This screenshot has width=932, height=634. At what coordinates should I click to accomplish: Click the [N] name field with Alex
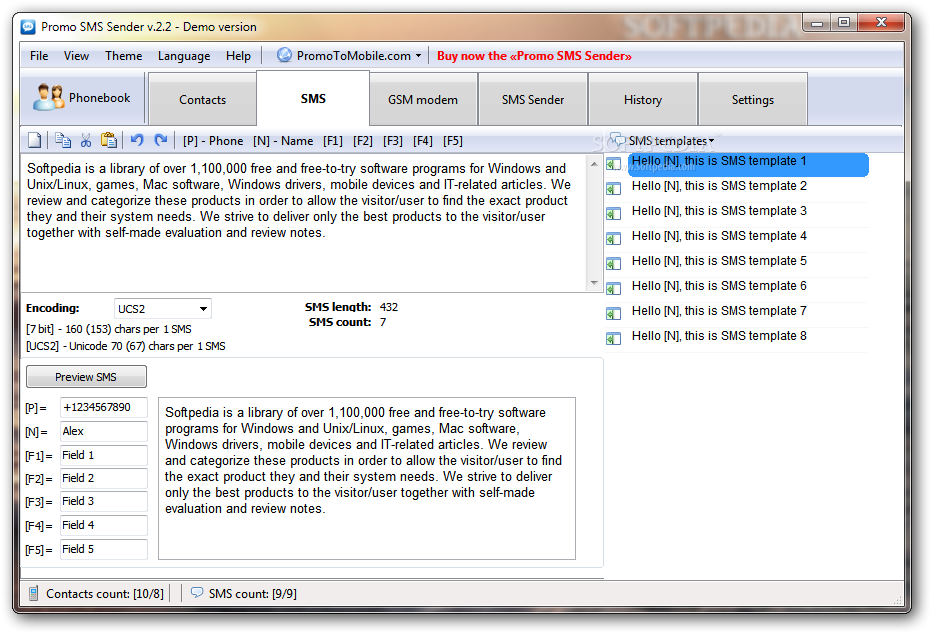point(103,431)
